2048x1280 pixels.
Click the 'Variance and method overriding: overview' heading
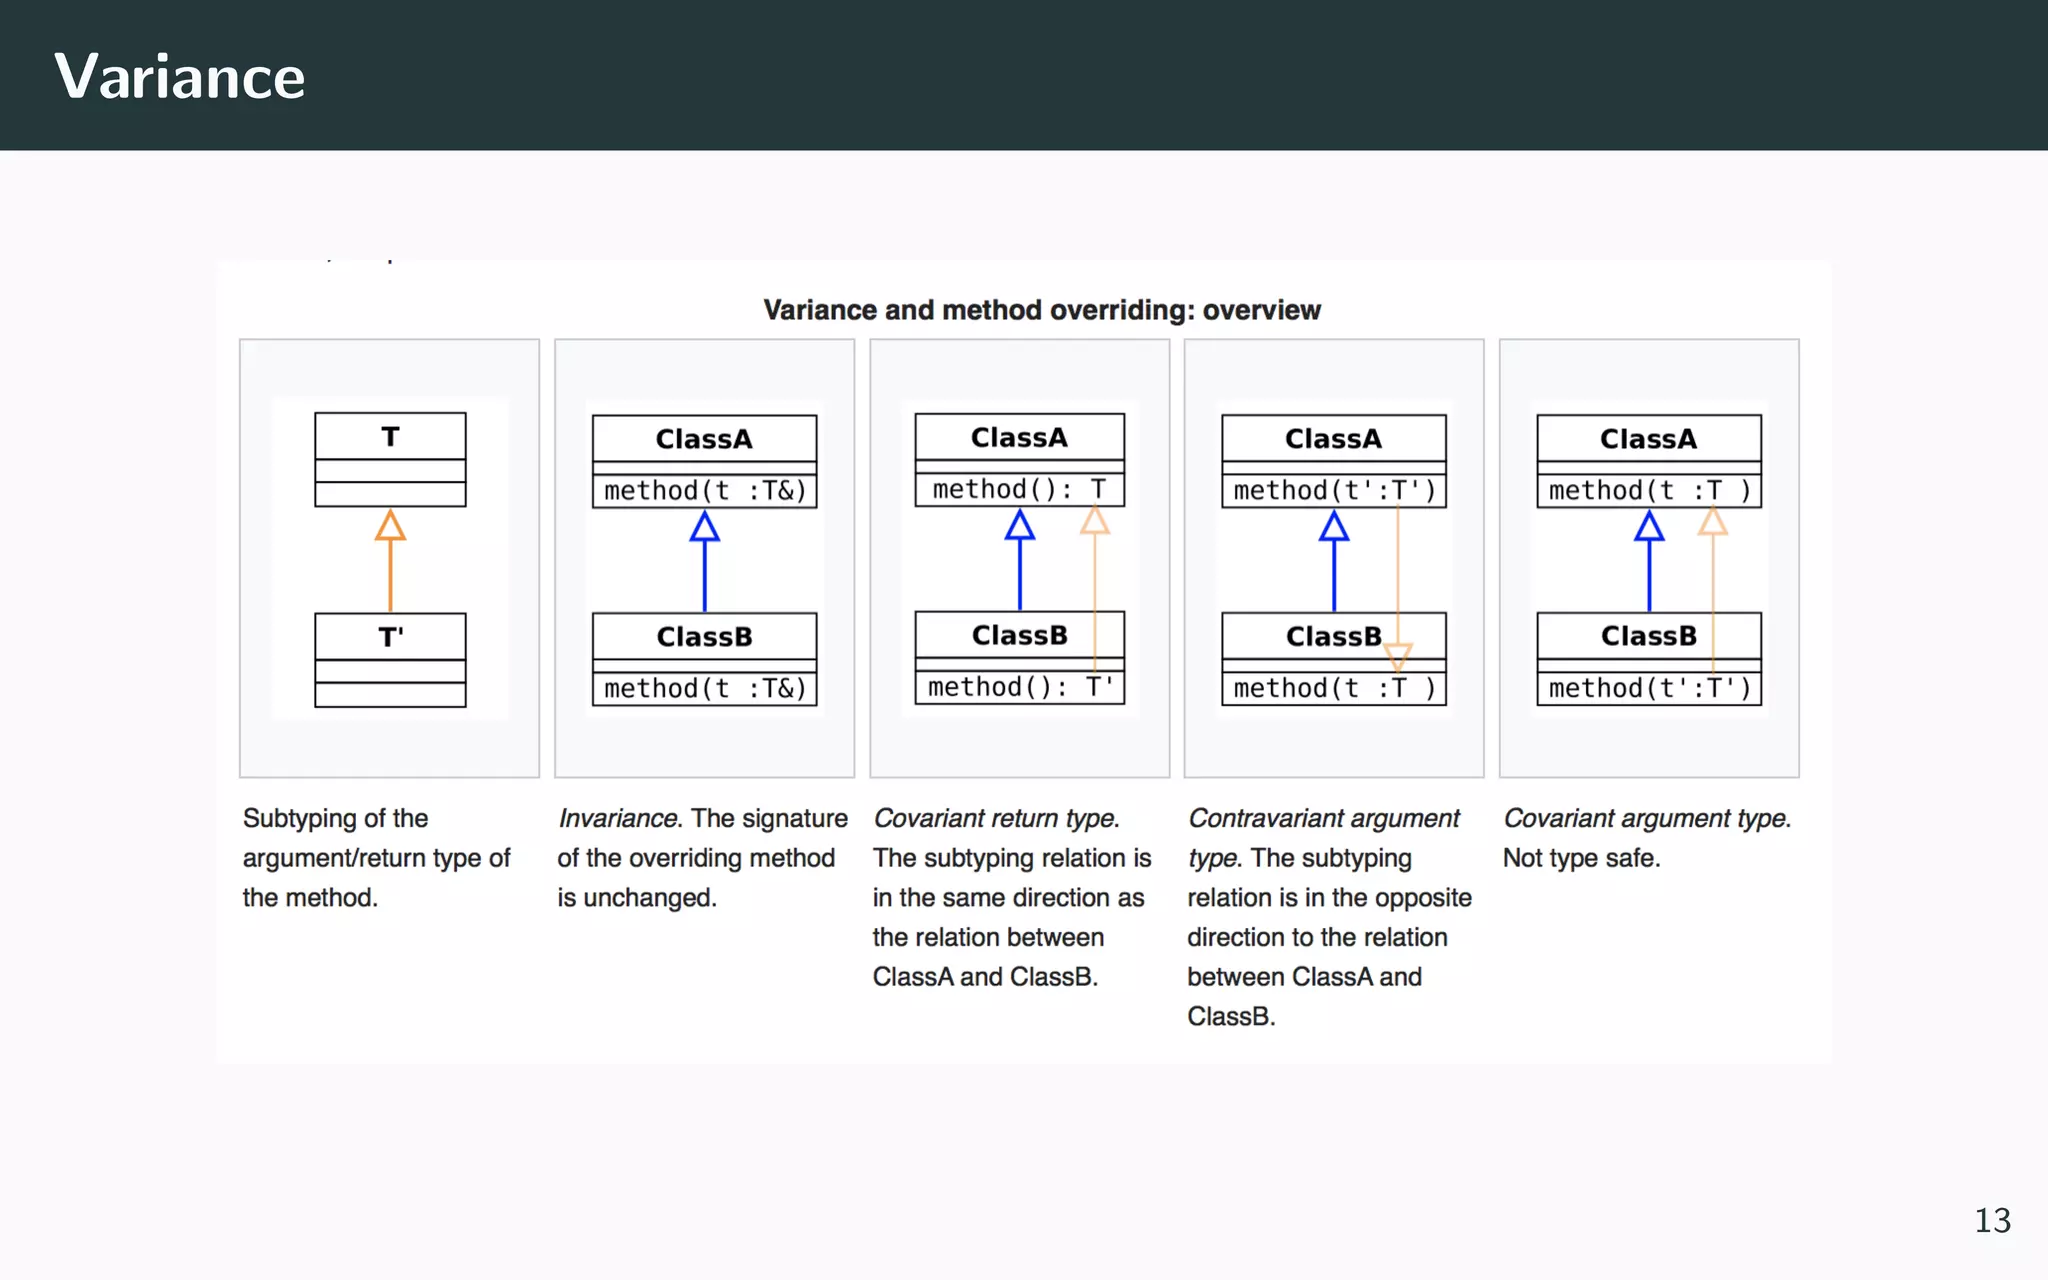(x=1042, y=310)
